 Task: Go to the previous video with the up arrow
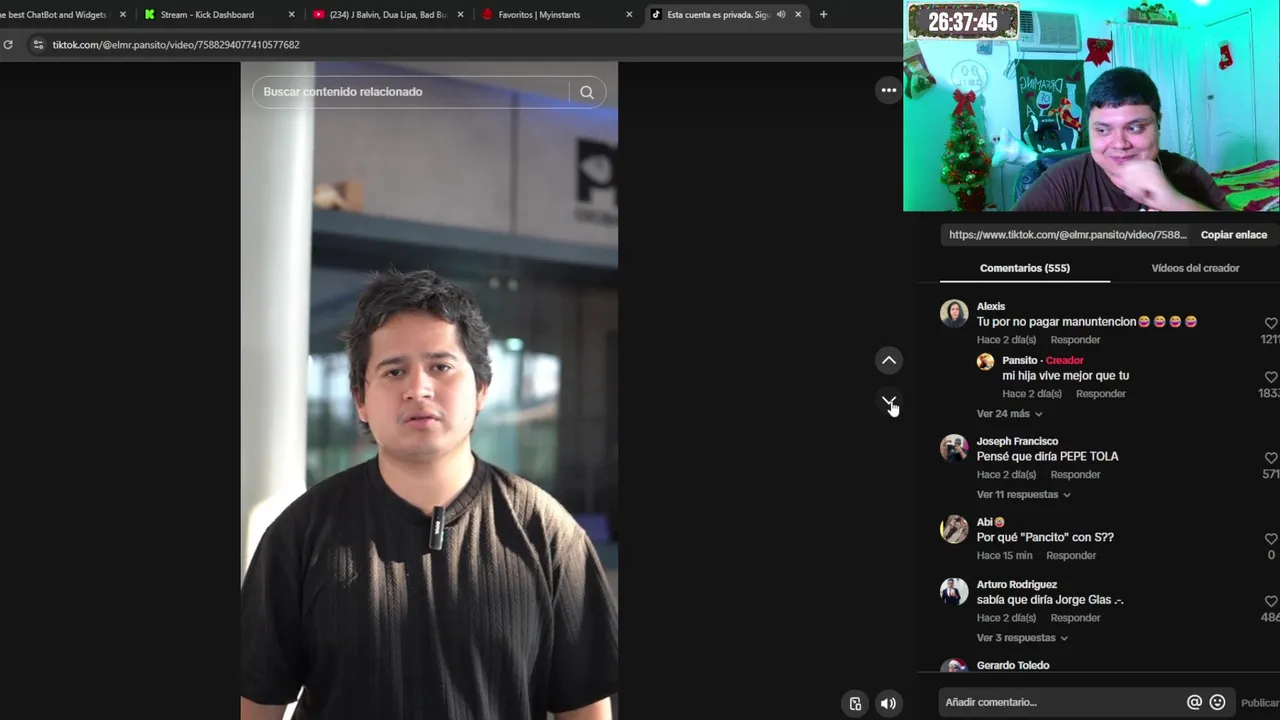pyautogui.click(x=888, y=360)
